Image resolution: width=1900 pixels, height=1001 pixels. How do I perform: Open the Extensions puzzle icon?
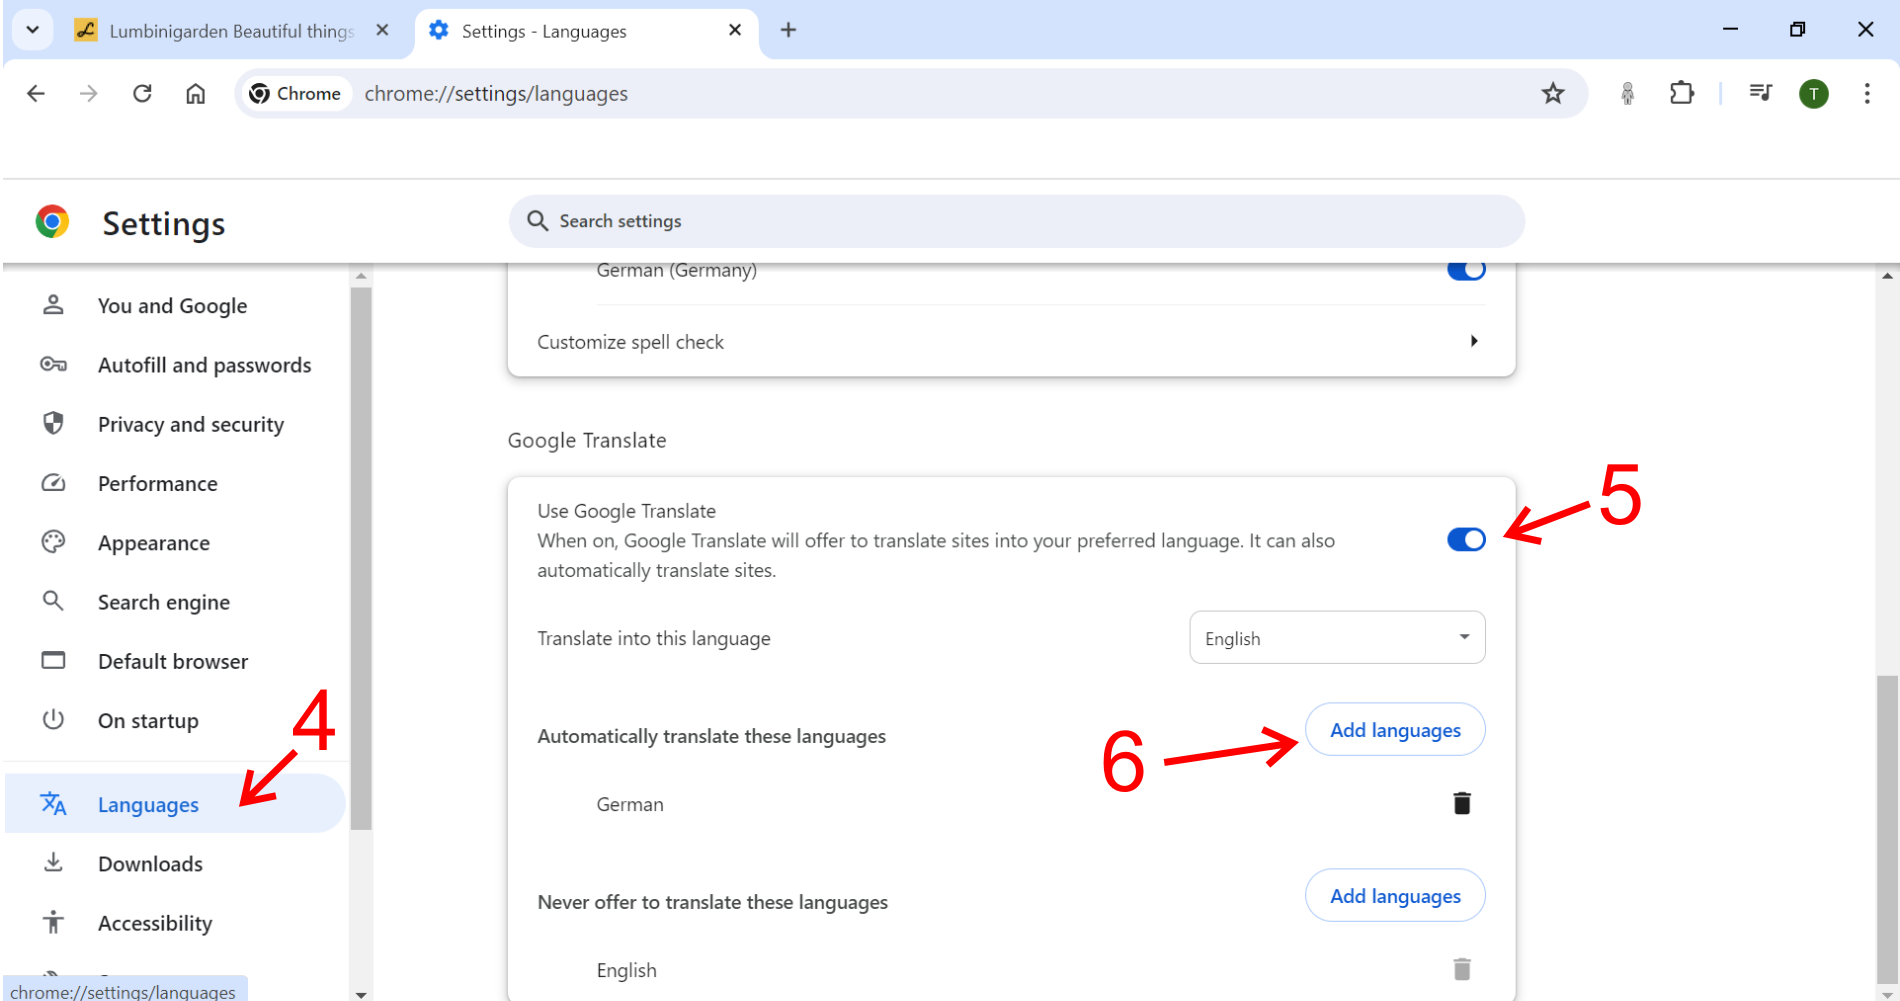pos(1681,94)
